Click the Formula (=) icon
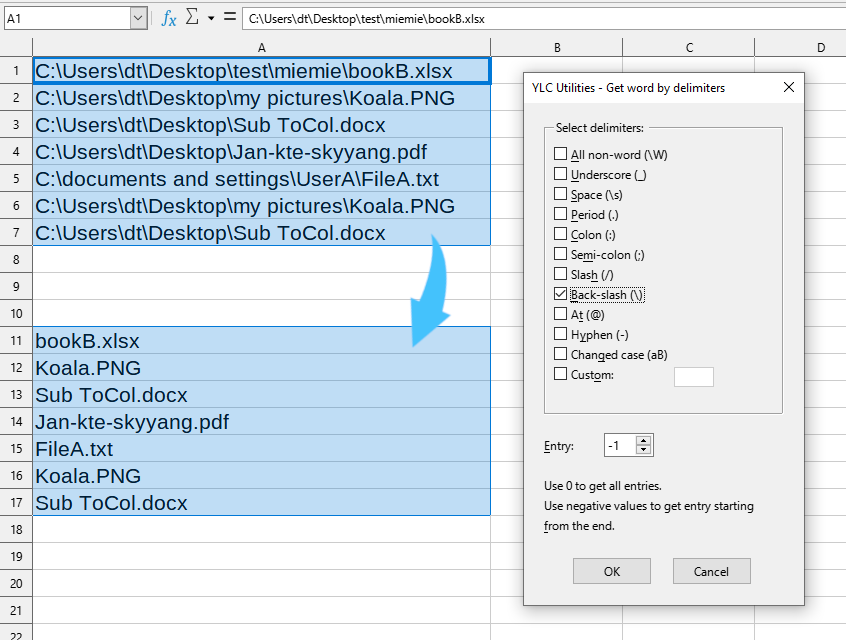The height and width of the screenshot is (640, 846). click(x=231, y=17)
